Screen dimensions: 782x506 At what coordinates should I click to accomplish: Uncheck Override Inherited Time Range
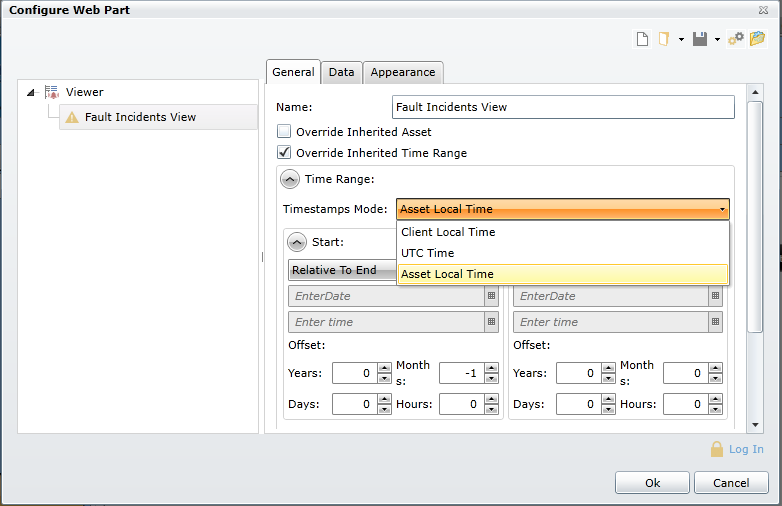tap(284, 153)
